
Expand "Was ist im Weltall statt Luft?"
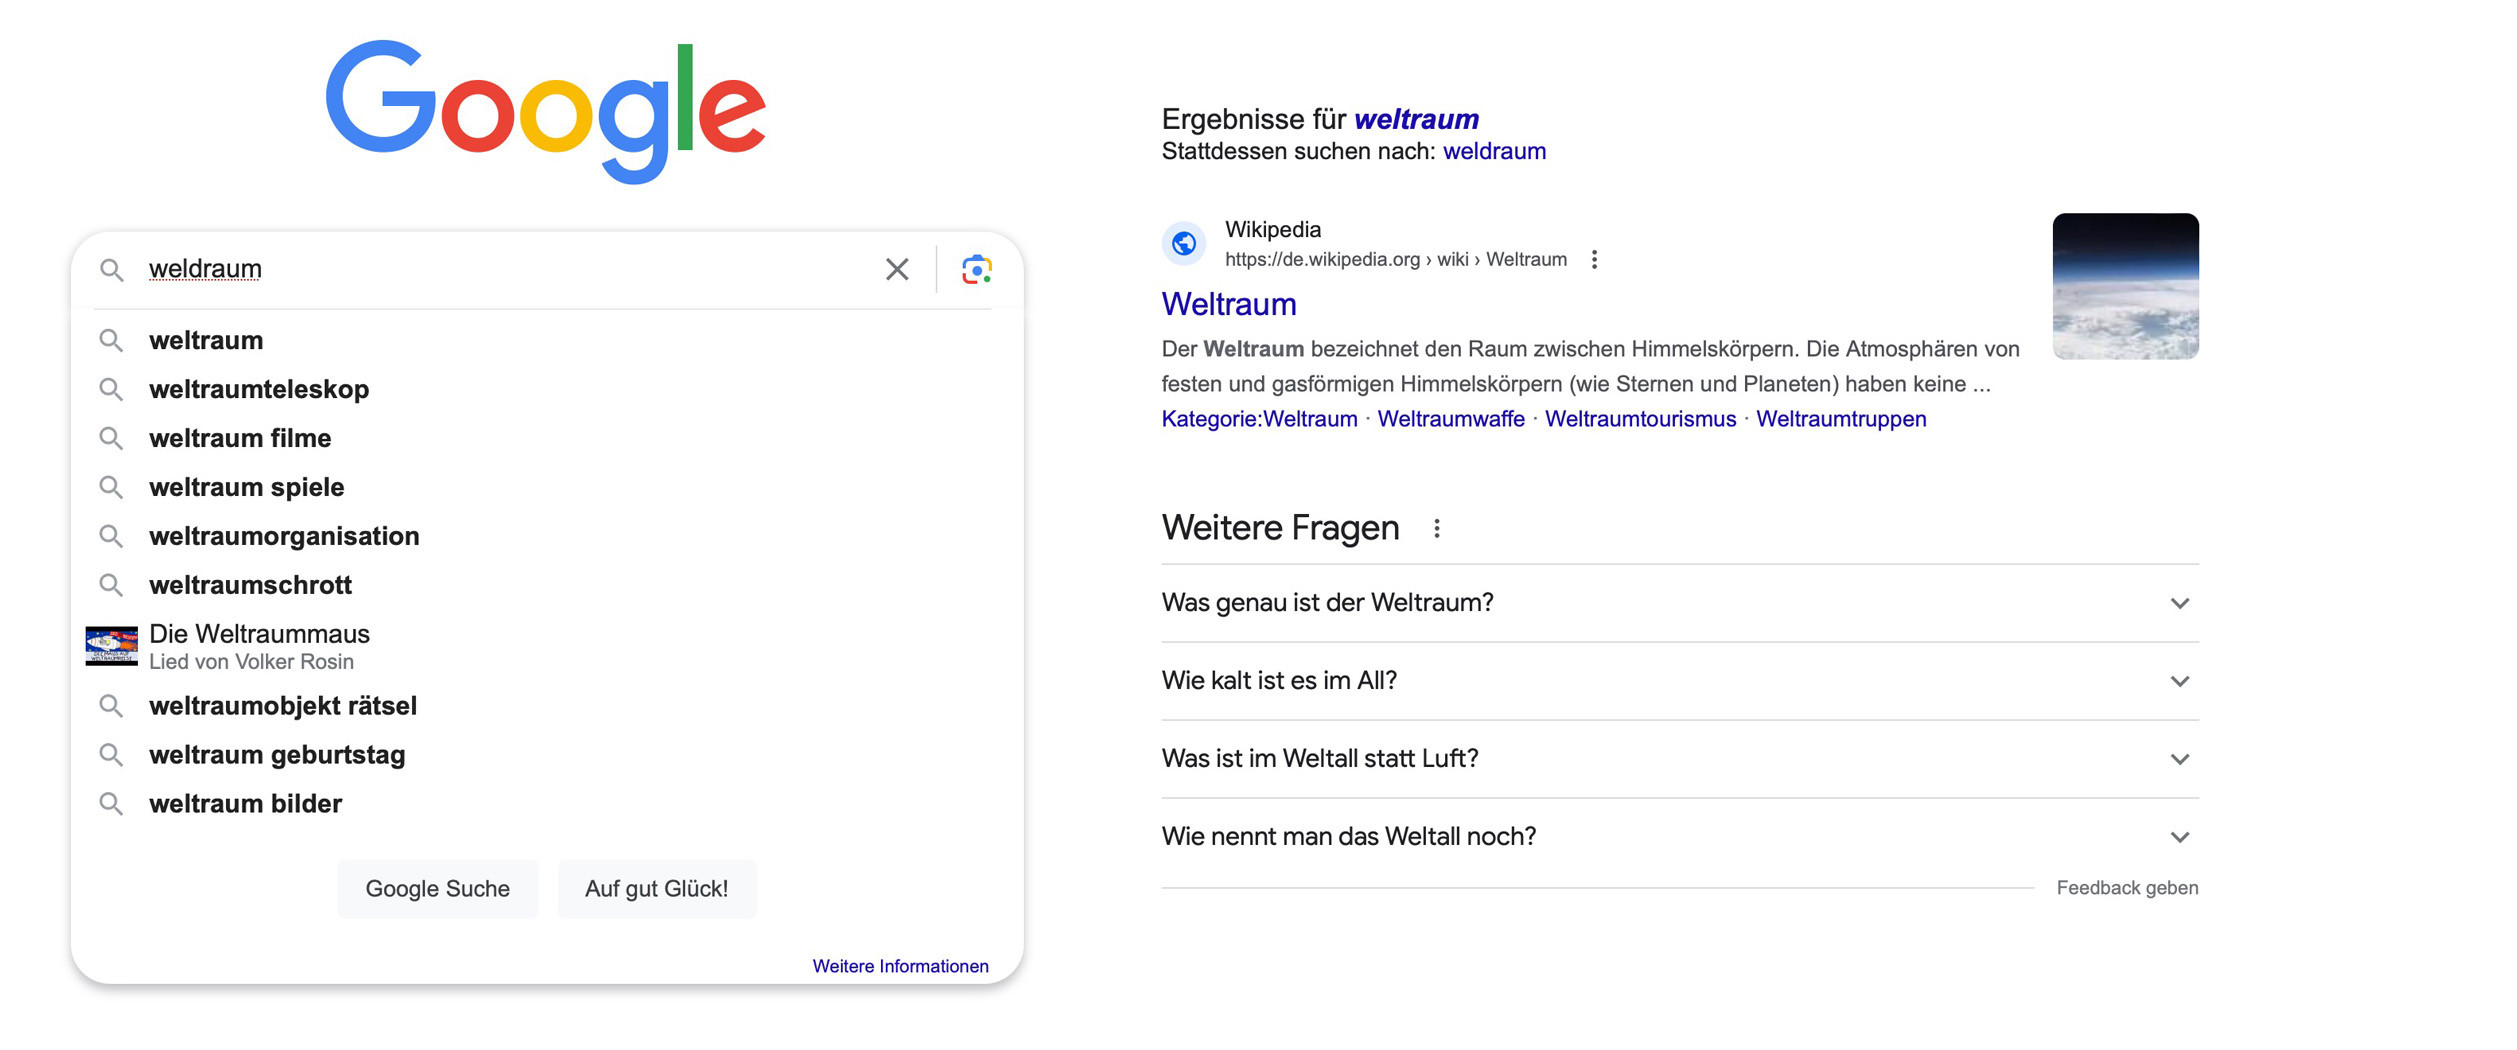(1678, 759)
